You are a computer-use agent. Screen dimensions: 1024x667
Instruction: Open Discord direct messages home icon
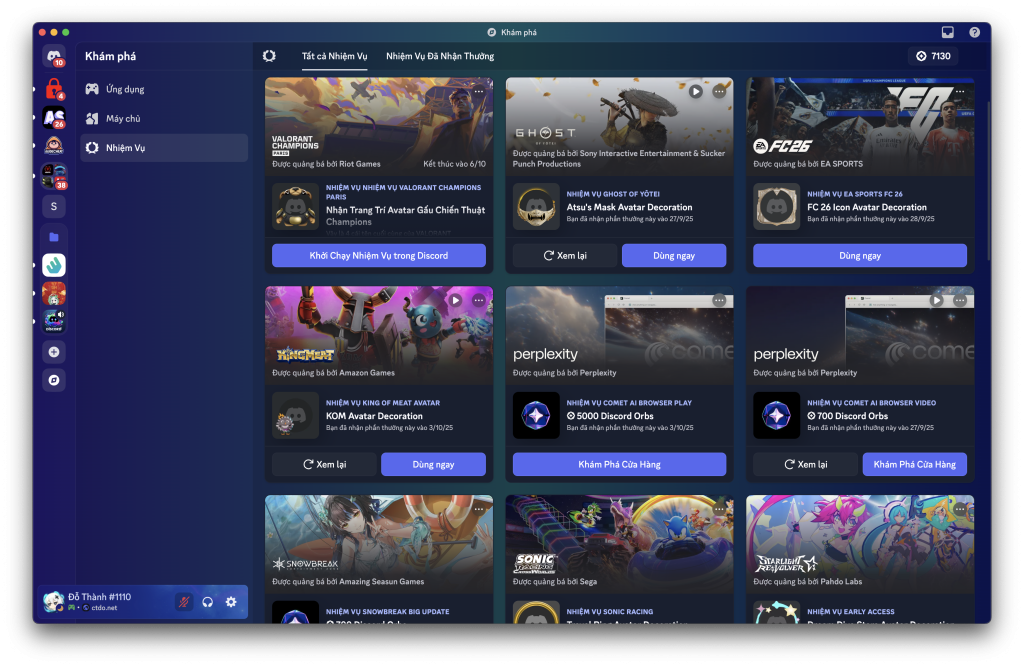point(54,57)
